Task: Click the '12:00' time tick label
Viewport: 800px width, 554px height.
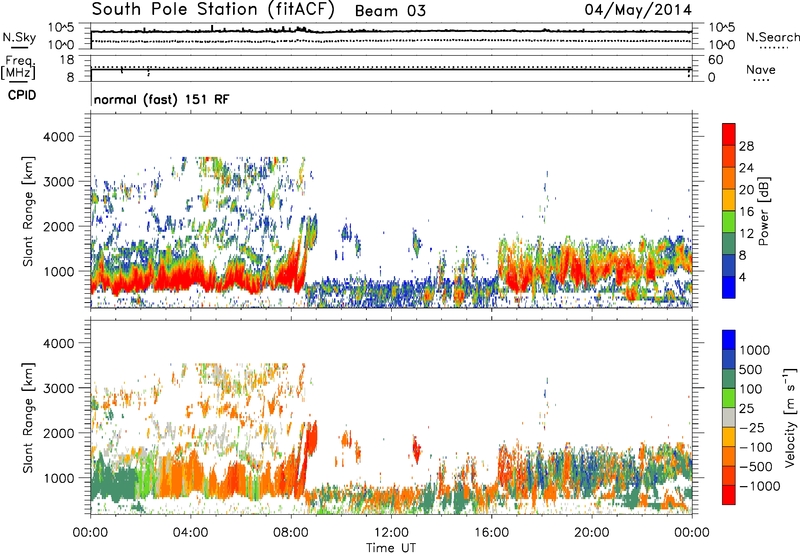Action: [x=391, y=533]
